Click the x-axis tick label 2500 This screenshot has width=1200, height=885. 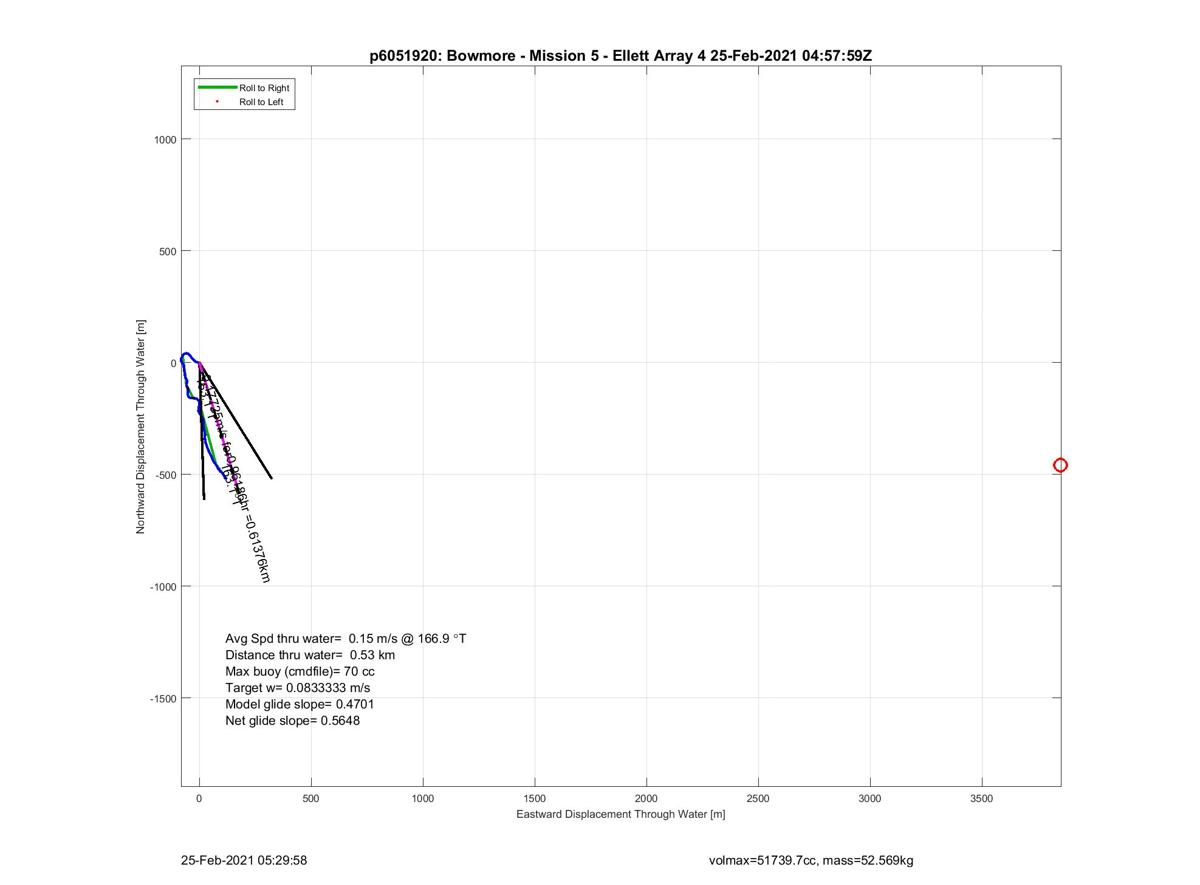758,798
